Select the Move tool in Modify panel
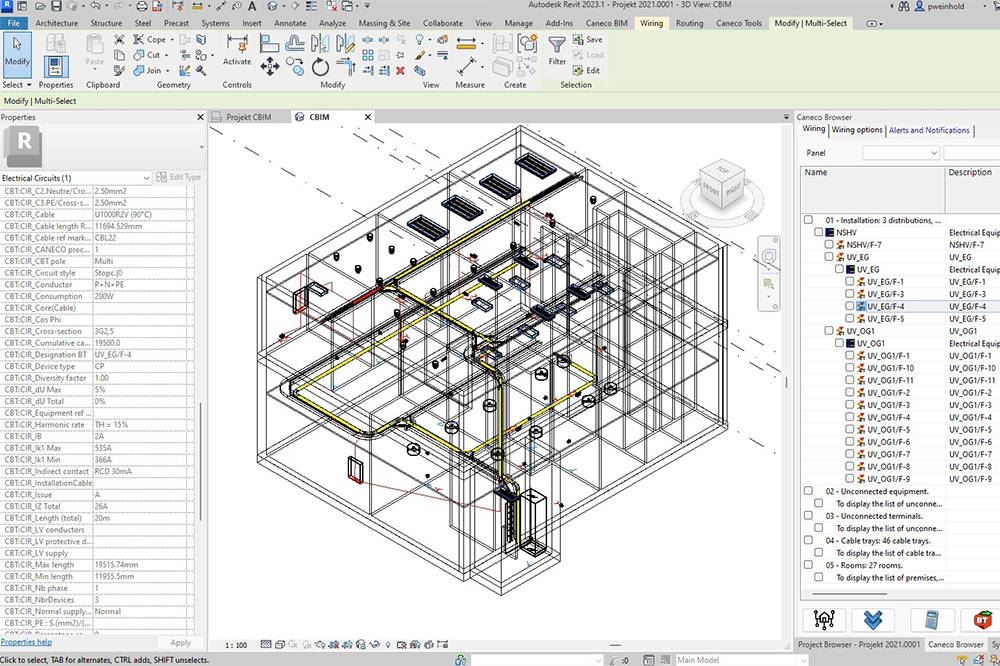Viewport: 1000px width, 666px height. tap(269, 66)
